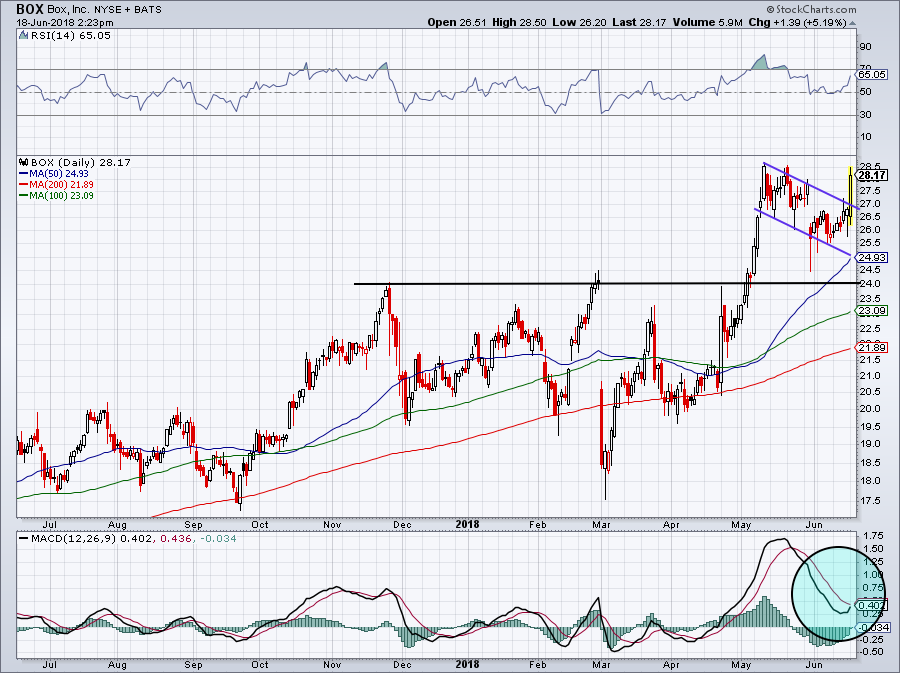900x673 pixels.
Task: Click the May label on price panel axis
Action: [742, 524]
